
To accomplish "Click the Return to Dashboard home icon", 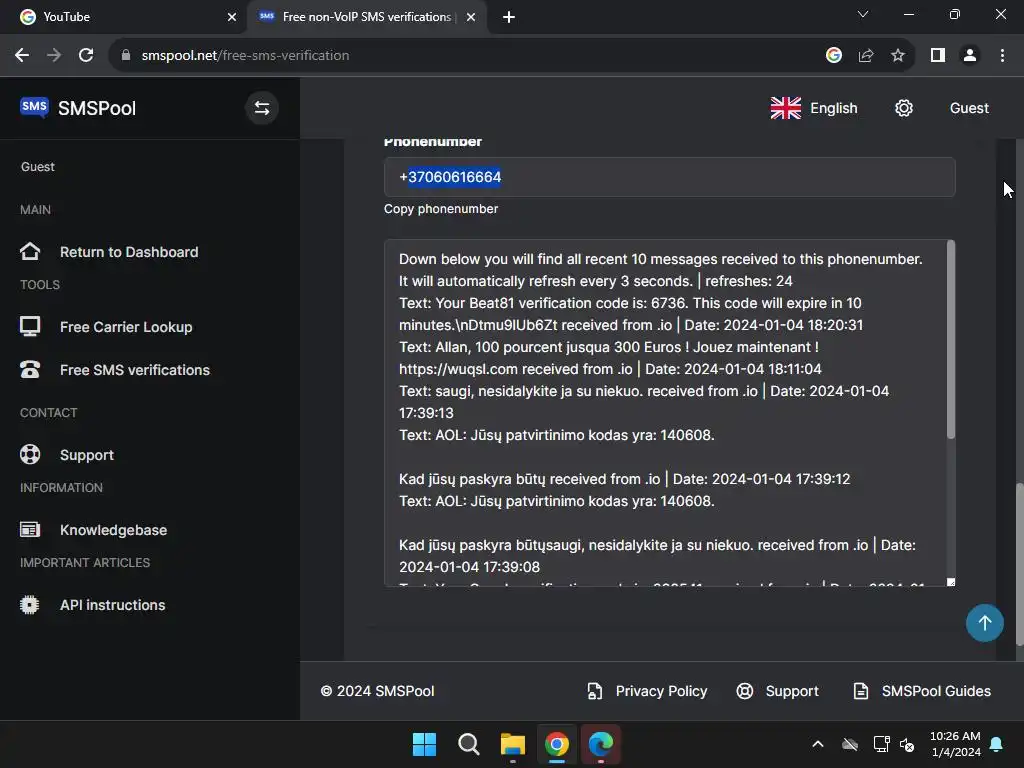I will (30, 251).
